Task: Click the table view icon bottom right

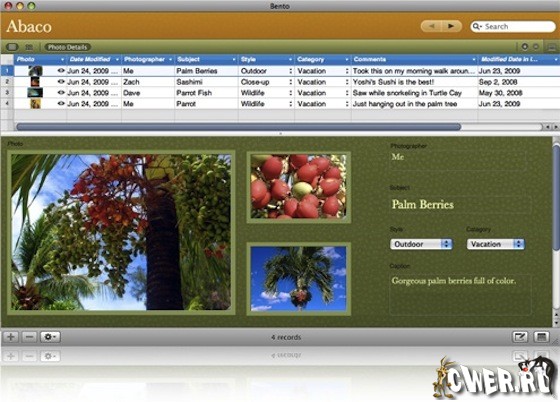Action: 541,337
